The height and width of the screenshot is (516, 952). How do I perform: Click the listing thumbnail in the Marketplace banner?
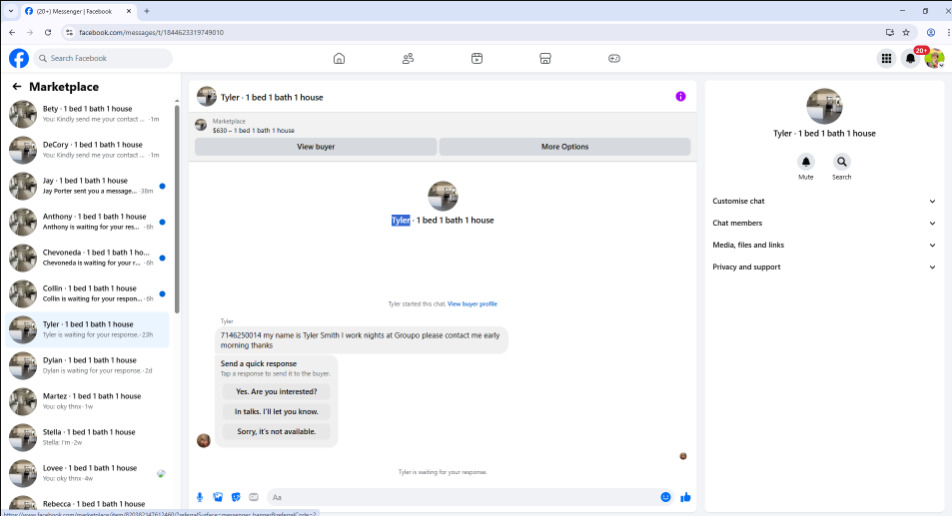tap(201, 125)
